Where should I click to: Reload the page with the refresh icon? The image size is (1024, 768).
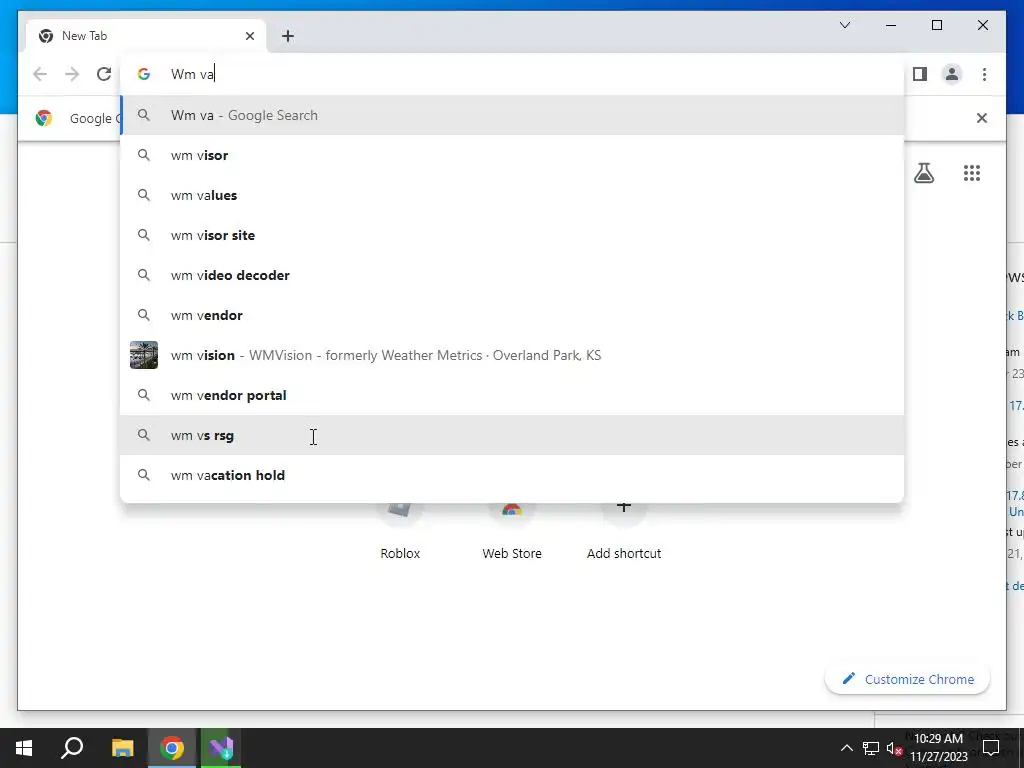click(x=104, y=74)
